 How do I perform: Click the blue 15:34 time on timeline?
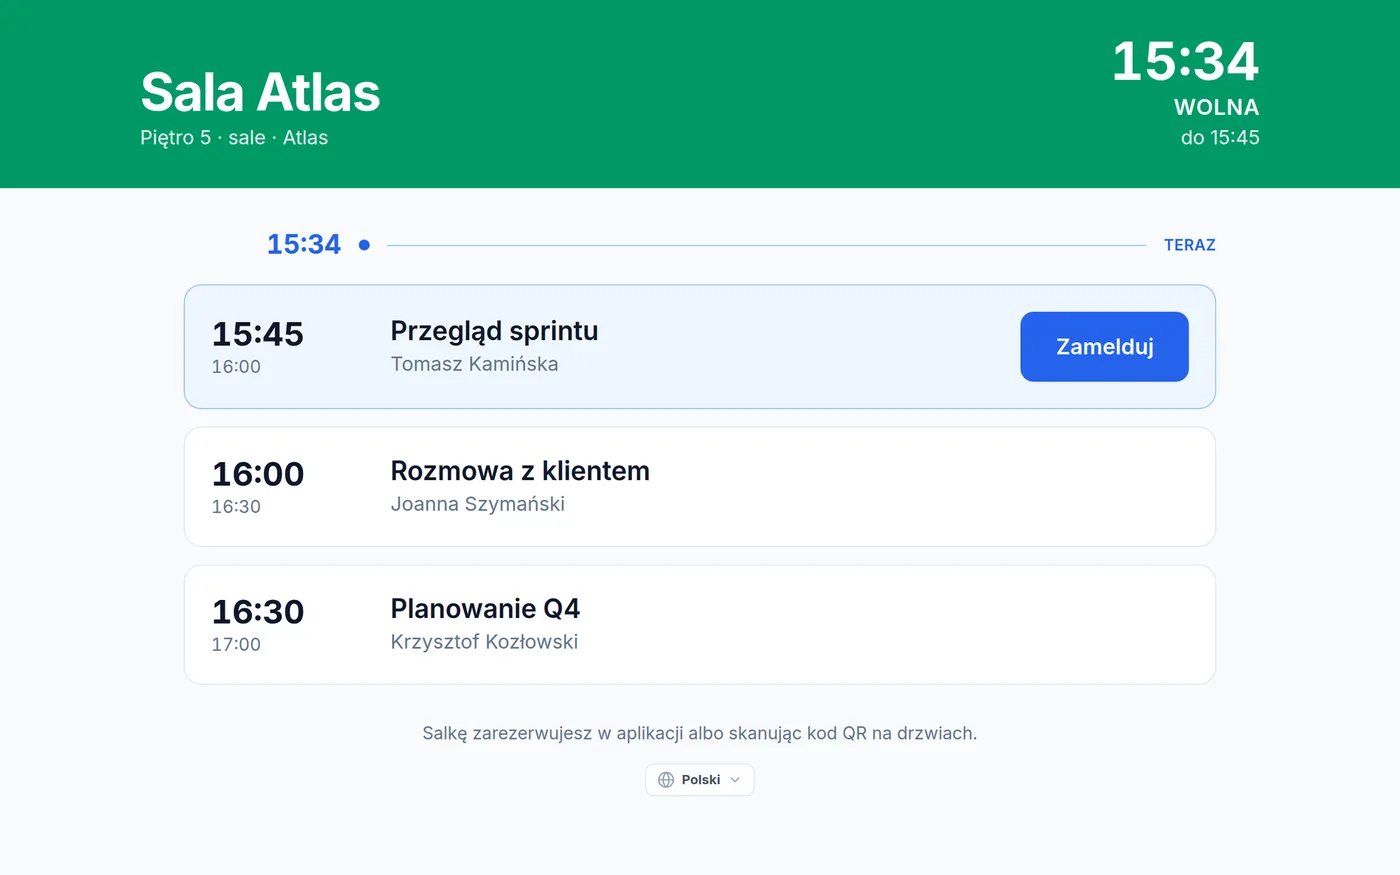point(304,244)
